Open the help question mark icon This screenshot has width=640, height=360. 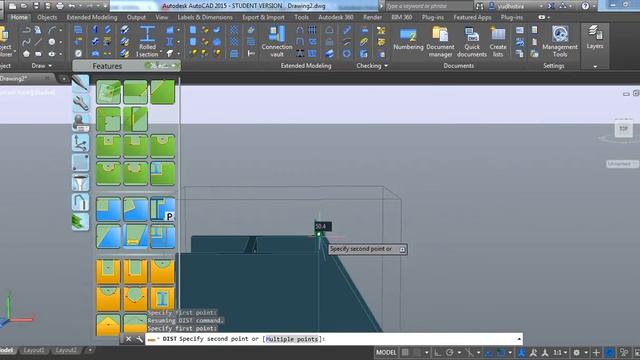(585, 6)
